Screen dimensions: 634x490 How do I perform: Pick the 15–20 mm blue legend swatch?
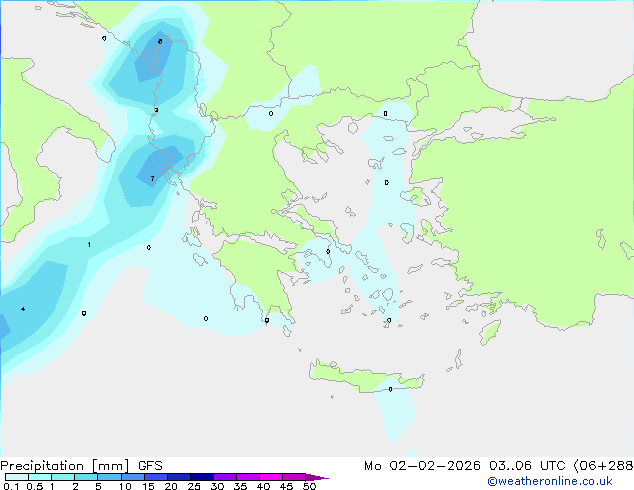click(x=155, y=477)
